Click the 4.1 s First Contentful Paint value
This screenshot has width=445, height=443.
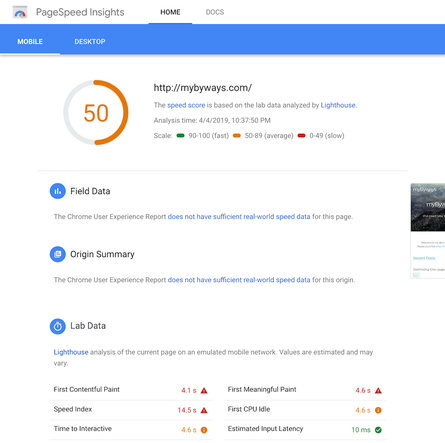coord(189,390)
